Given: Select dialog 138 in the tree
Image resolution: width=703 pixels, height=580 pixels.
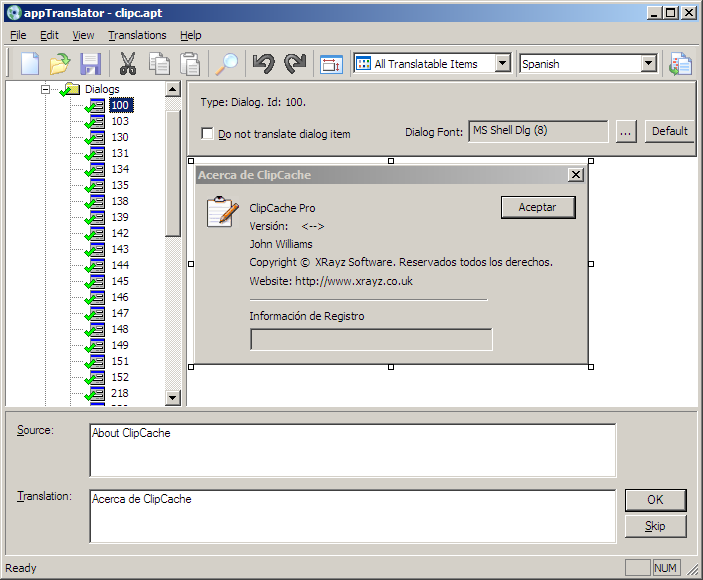Looking at the screenshot, I should 119,201.
